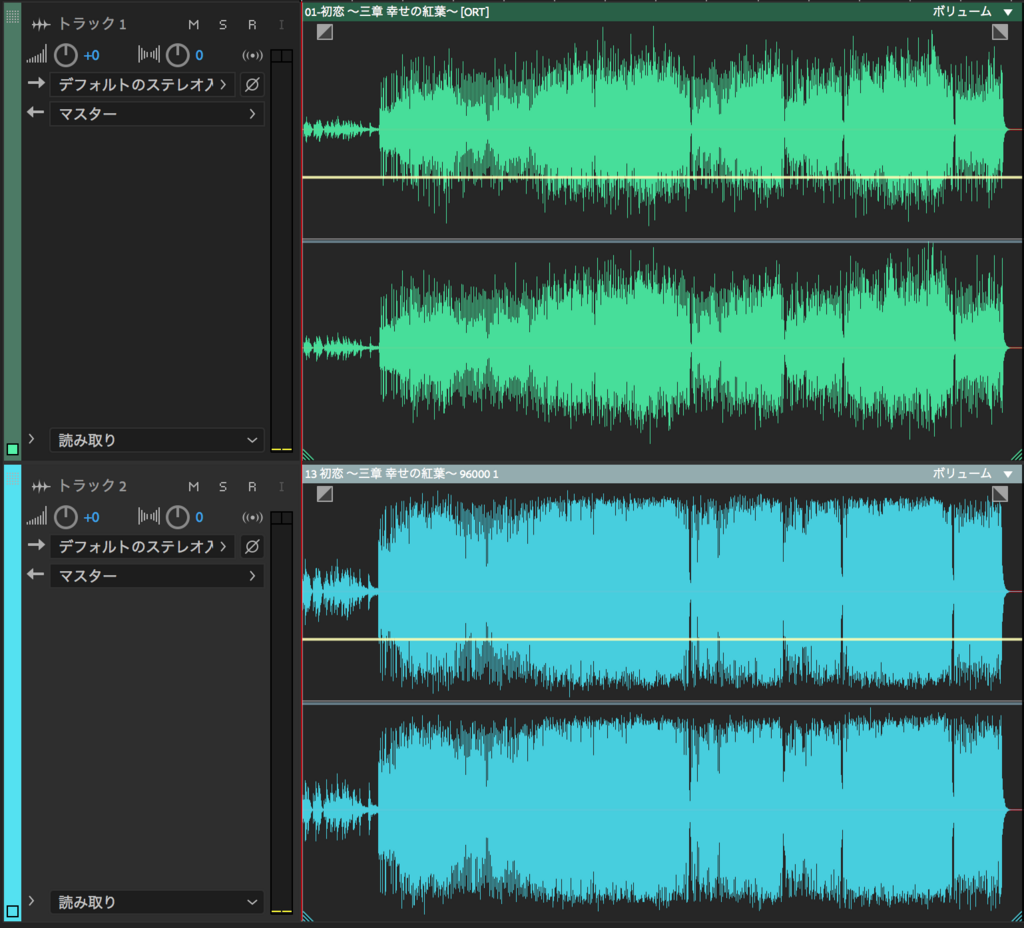This screenshot has height=928, width=1024.
Task: Toggle Track 2 sum to mono icon
Action: pyautogui.click(x=253, y=517)
